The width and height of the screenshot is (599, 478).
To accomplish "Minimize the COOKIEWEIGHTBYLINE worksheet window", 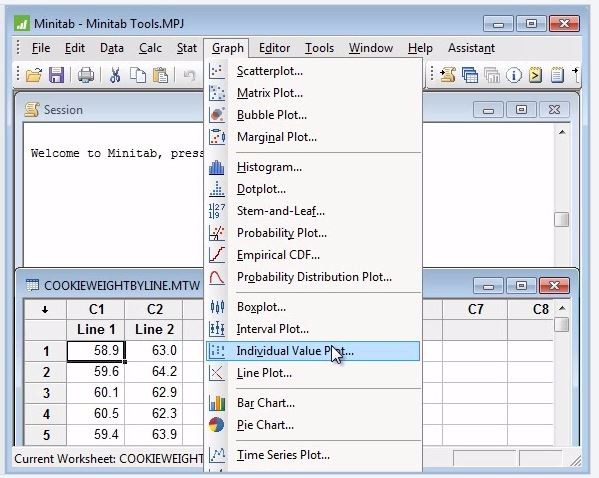I will pyautogui.click(x=488, y=286).
